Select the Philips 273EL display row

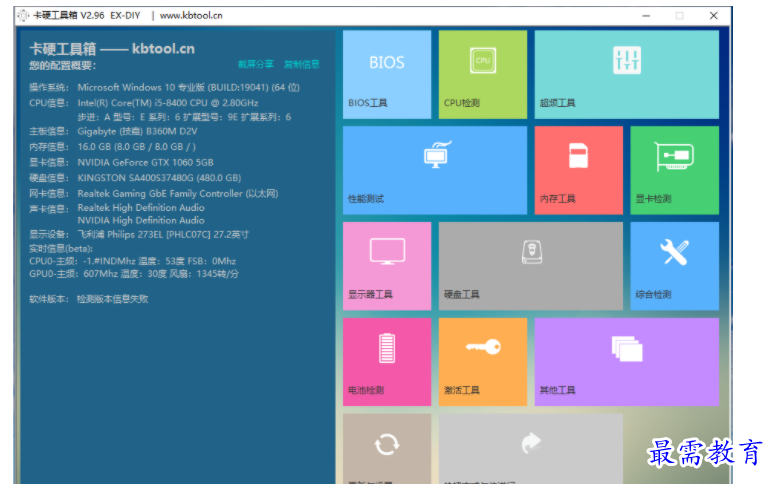[139, 235]
